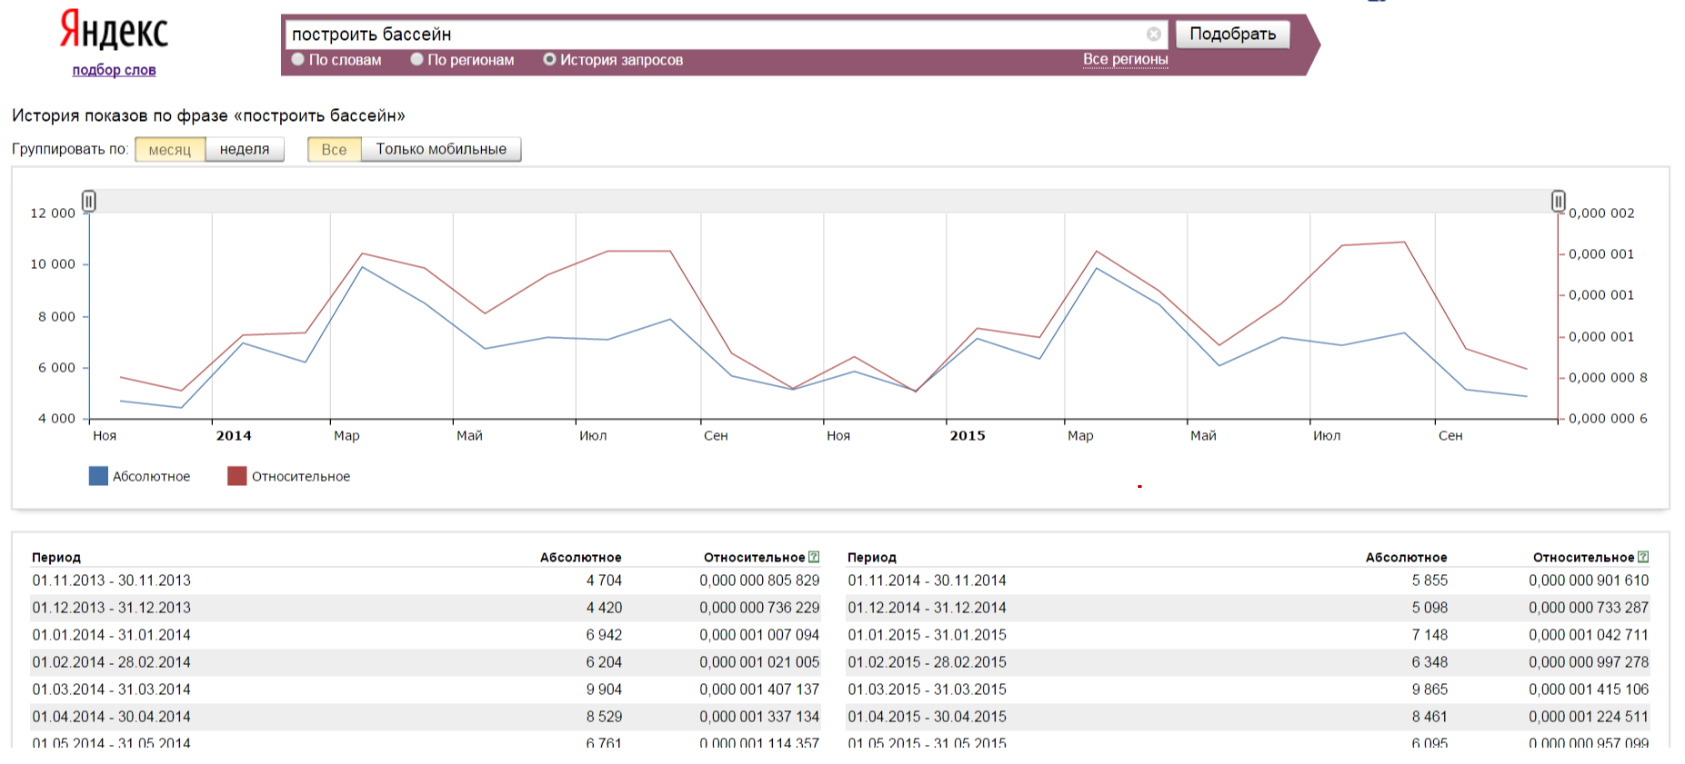1685x764 pixels.
Task: Group data by неделя
Action: 245,149
